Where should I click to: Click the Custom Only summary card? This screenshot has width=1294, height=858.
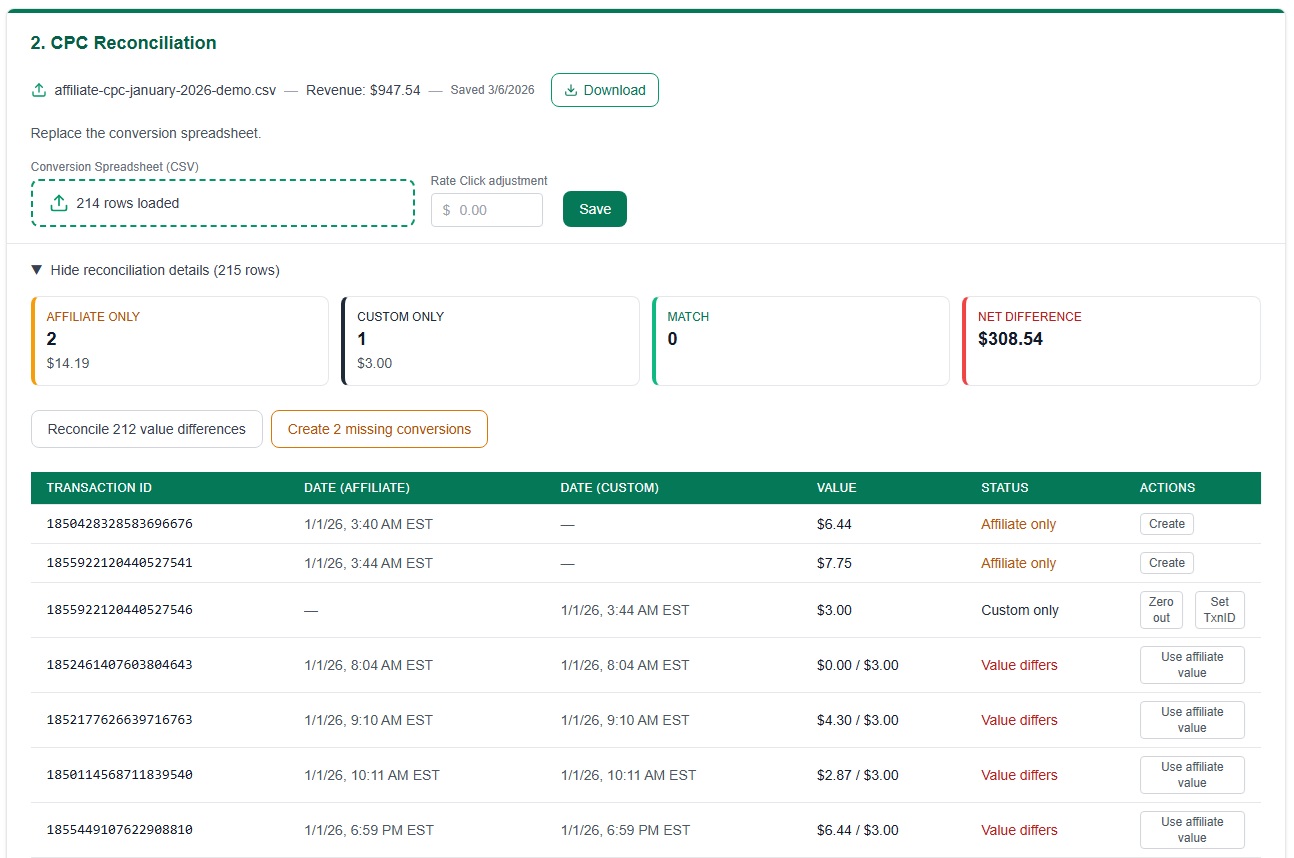click(x=490, y=341)
